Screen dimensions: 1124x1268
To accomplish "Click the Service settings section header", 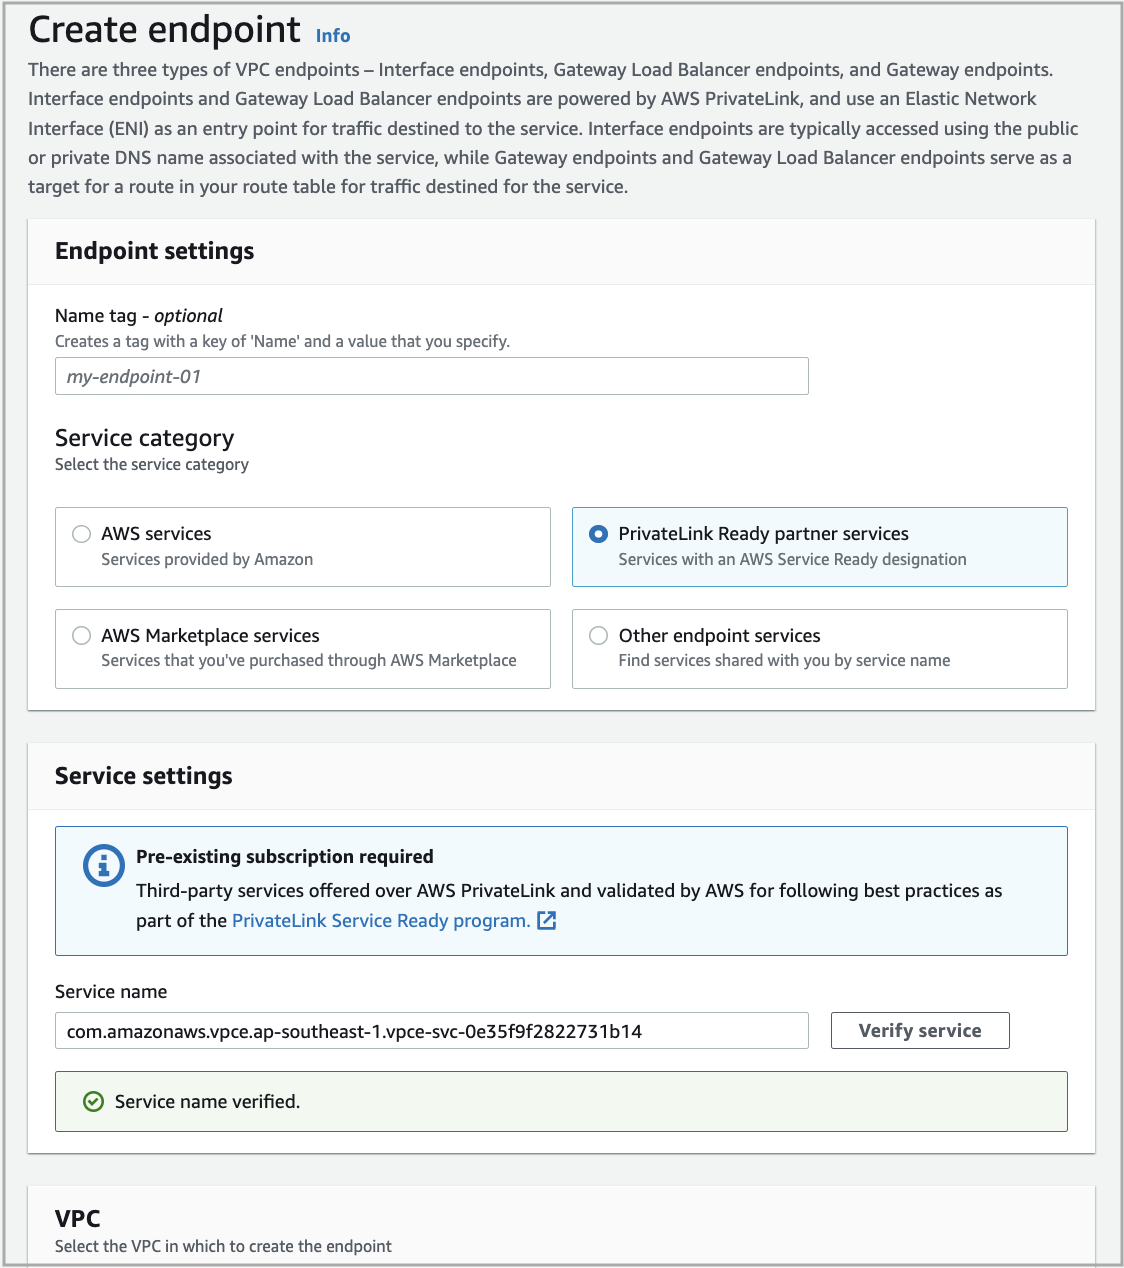I will click(143, 776).
